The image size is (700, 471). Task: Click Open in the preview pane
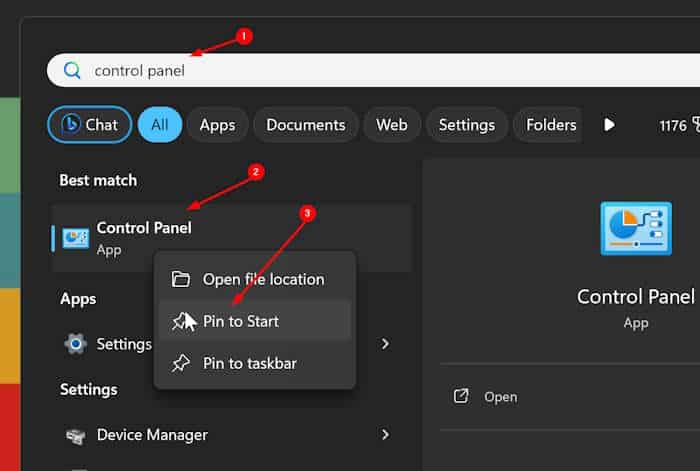[x=500, y=397]
